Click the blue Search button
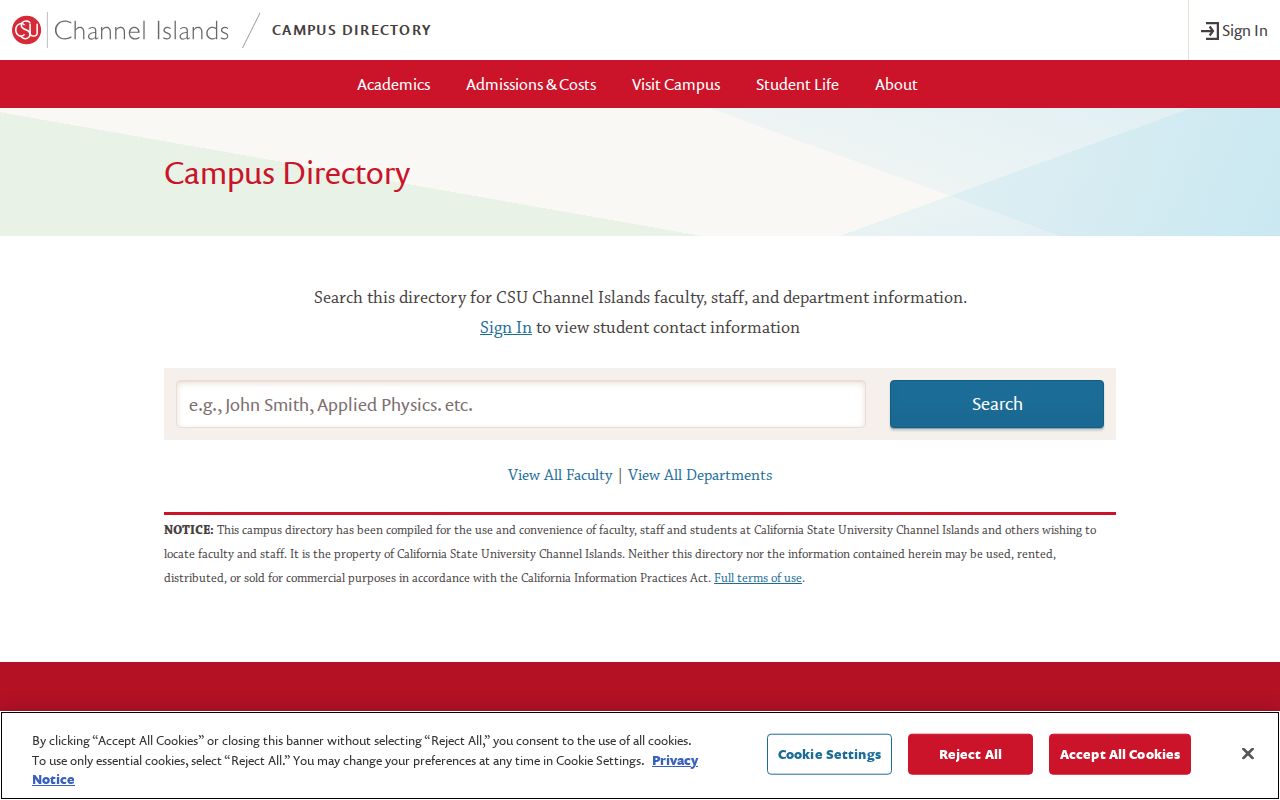This screenshot has width=1280, height=800. click(997, 404)
